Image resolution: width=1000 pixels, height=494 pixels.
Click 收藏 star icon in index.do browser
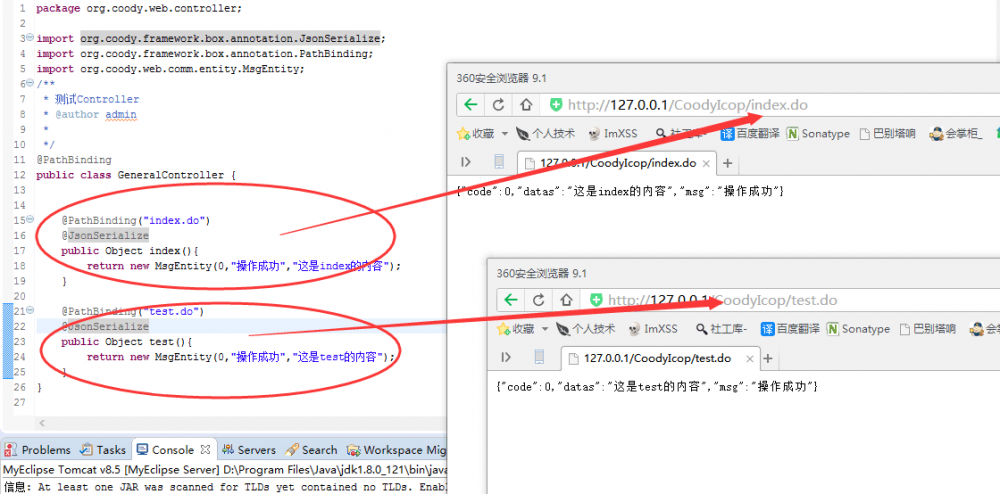coord(463,134)
